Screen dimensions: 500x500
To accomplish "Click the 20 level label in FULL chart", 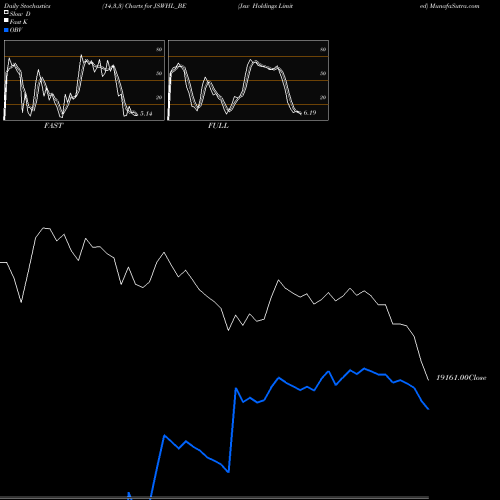I will pyautogui.click(x=323, y=97).
